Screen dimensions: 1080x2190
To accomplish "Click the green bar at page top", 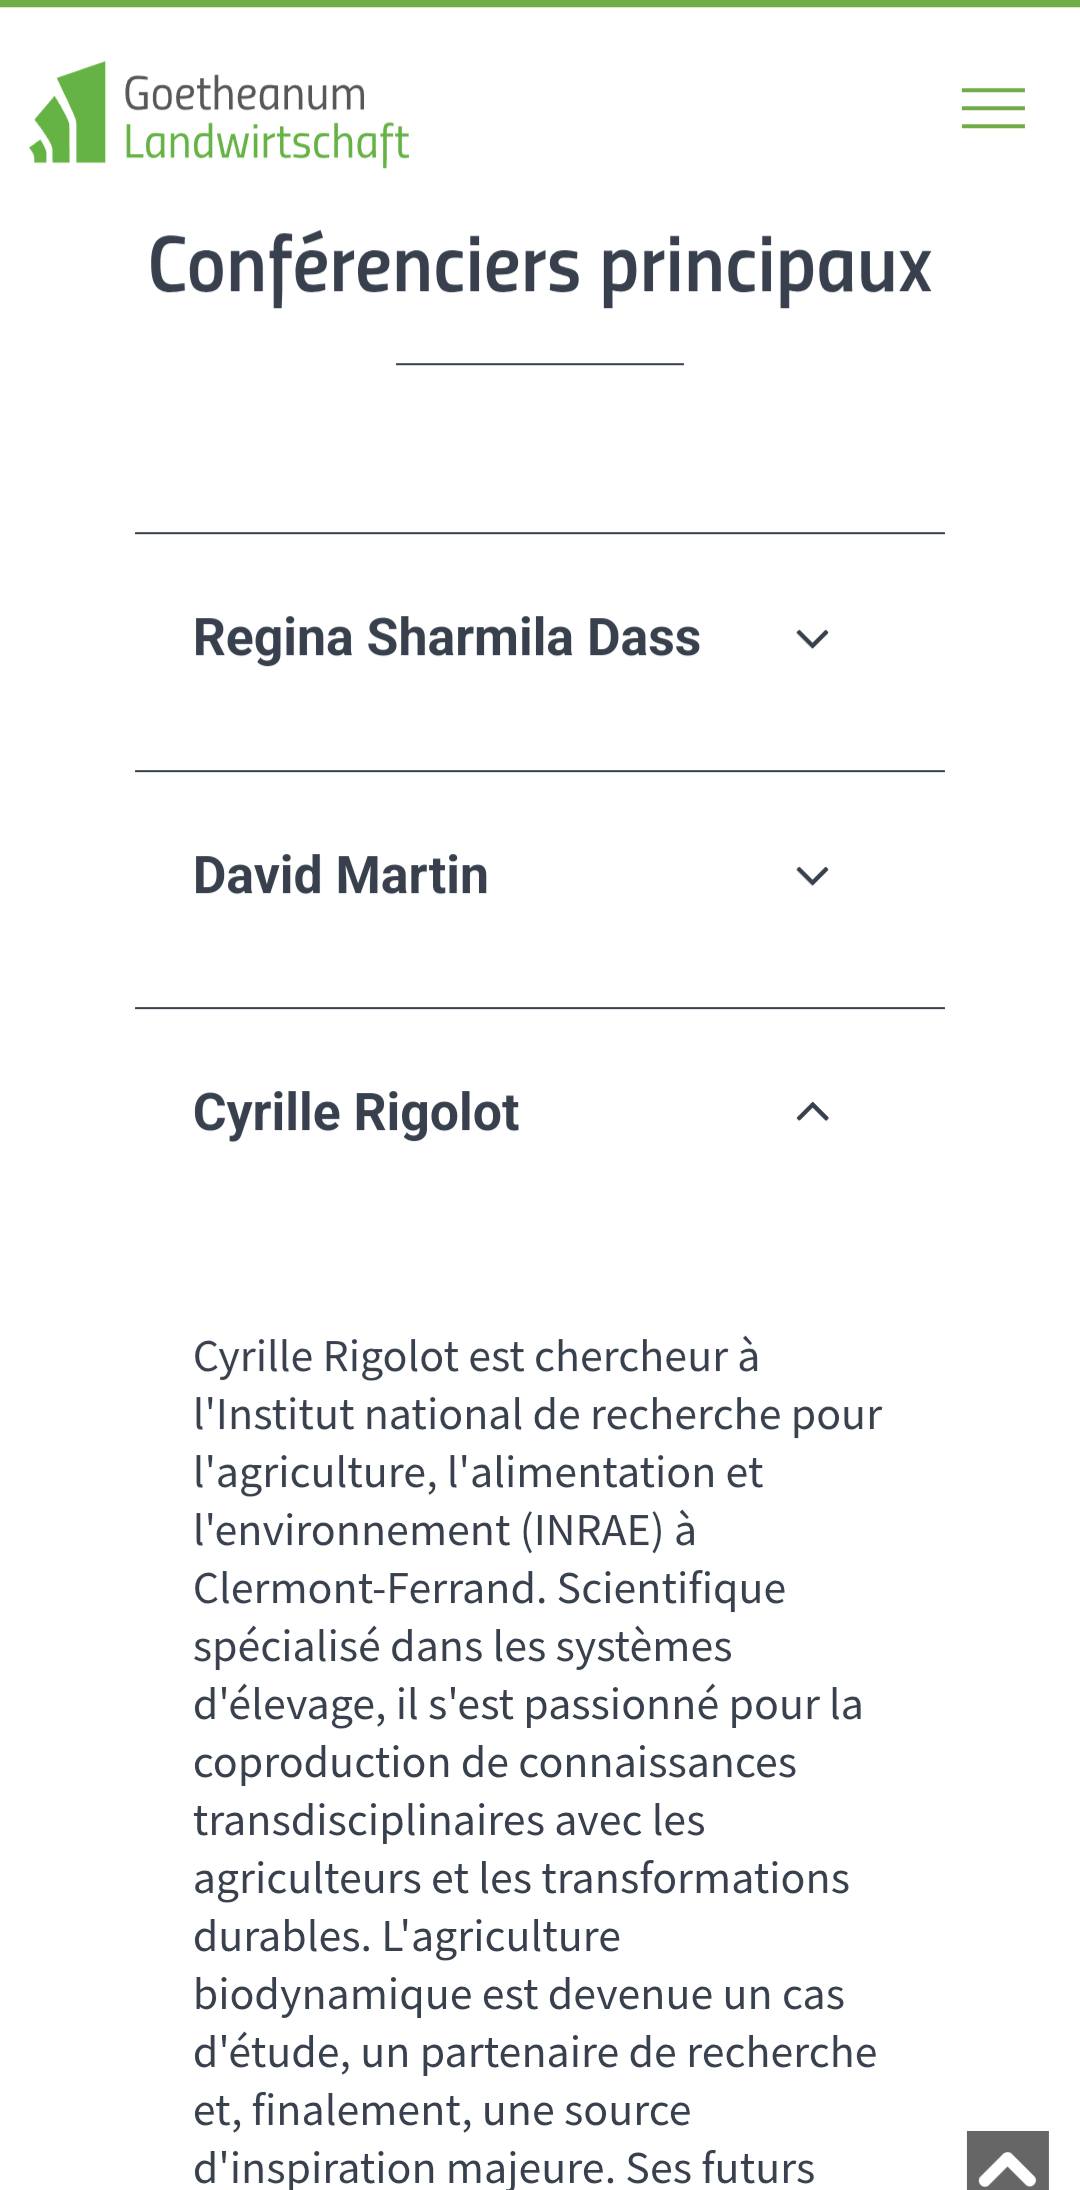I will pyautogui.click(x=540, y=3).
